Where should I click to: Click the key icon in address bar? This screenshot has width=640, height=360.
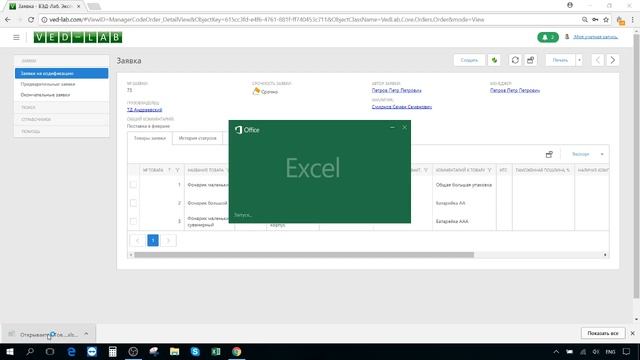tap(595, 20)
